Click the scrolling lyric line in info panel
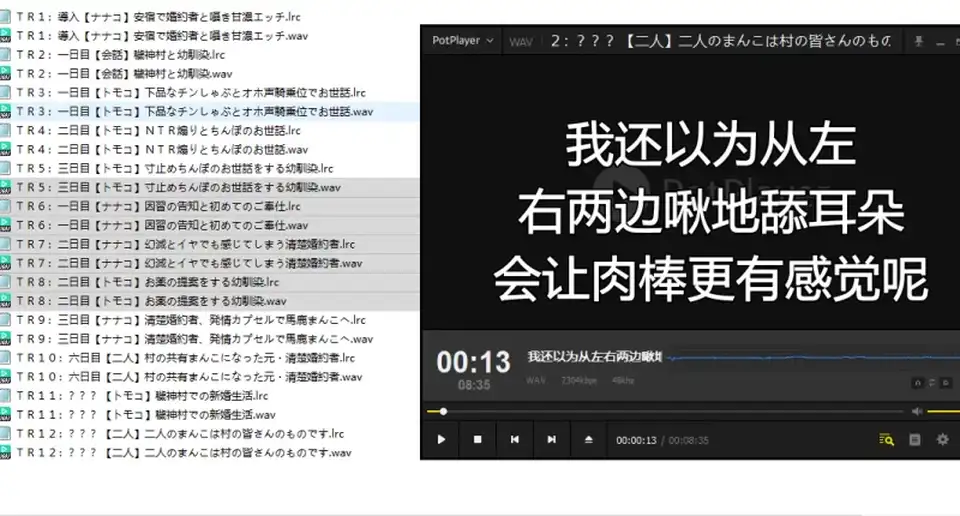Viewport: 960px width, 516px height. tap(594, 356)
